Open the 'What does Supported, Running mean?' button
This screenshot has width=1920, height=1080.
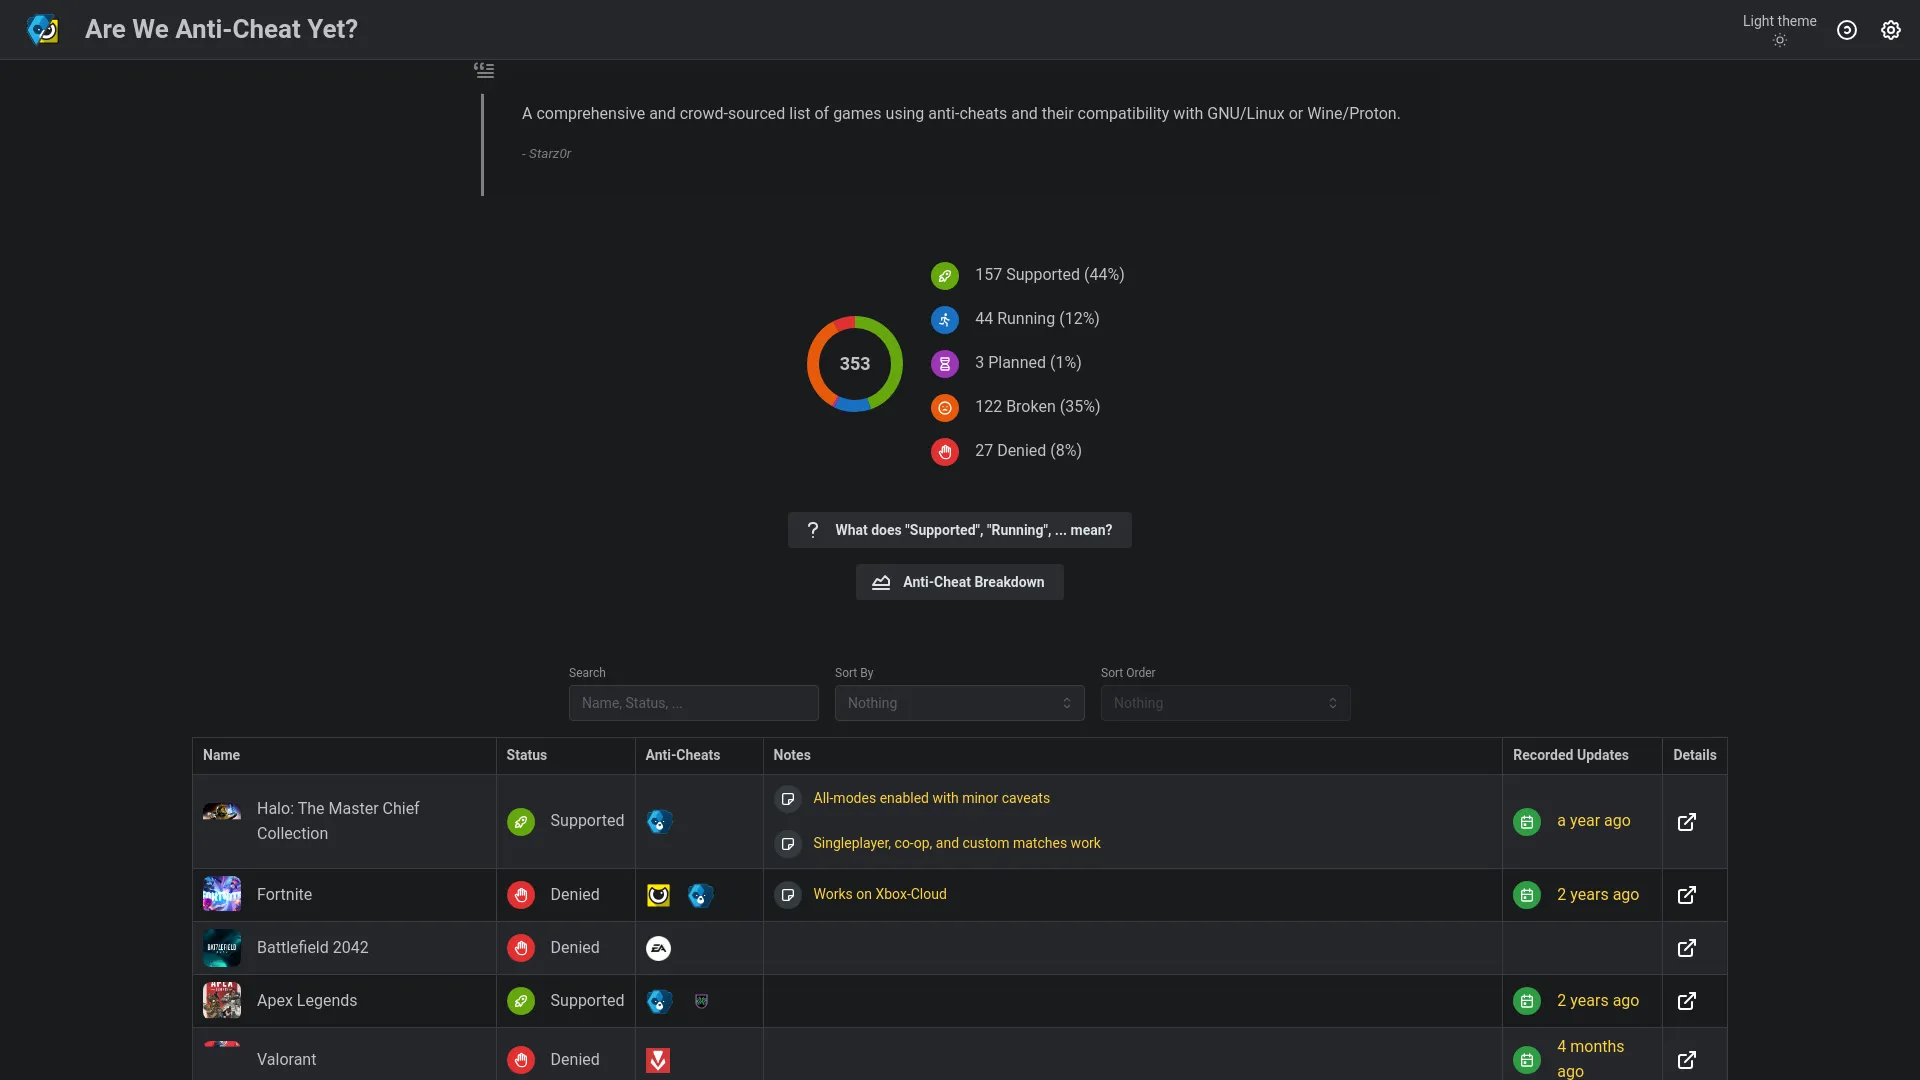(x=959, y=530)
